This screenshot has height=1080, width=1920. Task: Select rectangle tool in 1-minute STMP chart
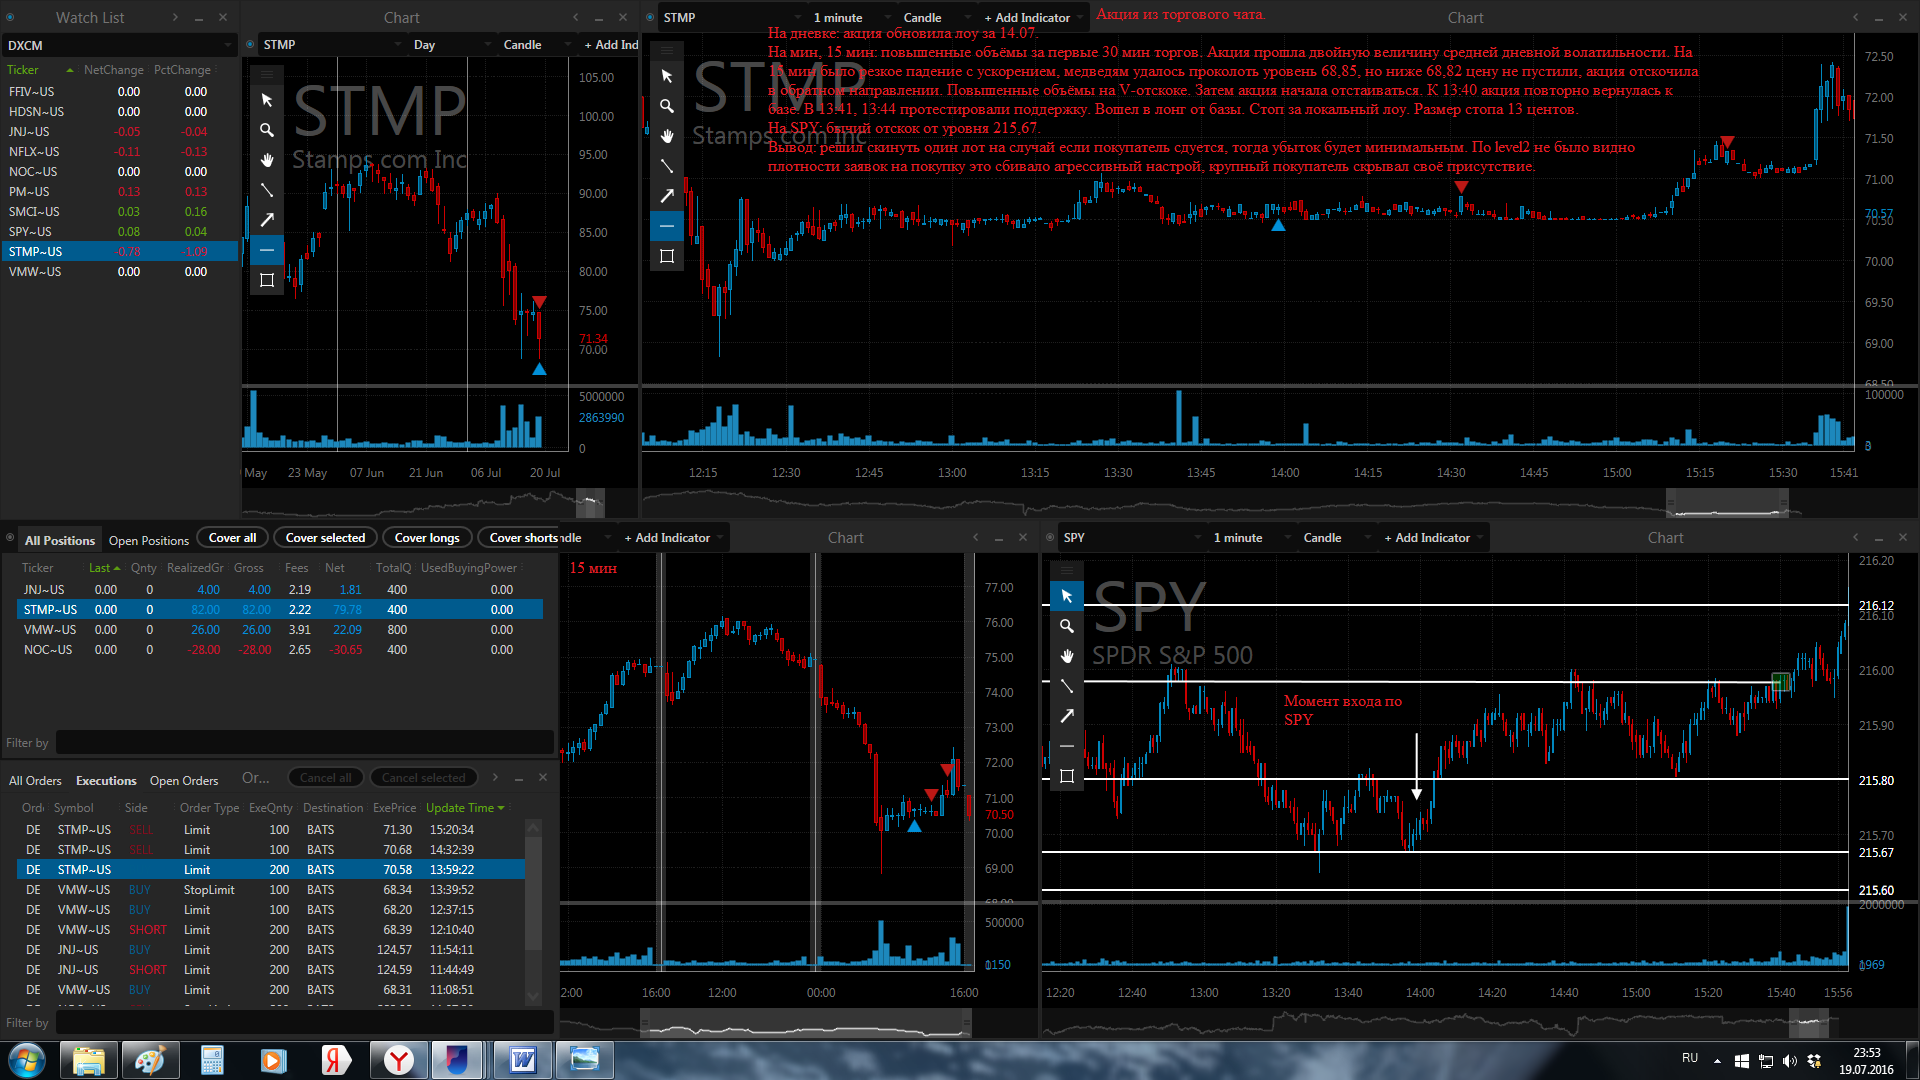coord(666,256)
